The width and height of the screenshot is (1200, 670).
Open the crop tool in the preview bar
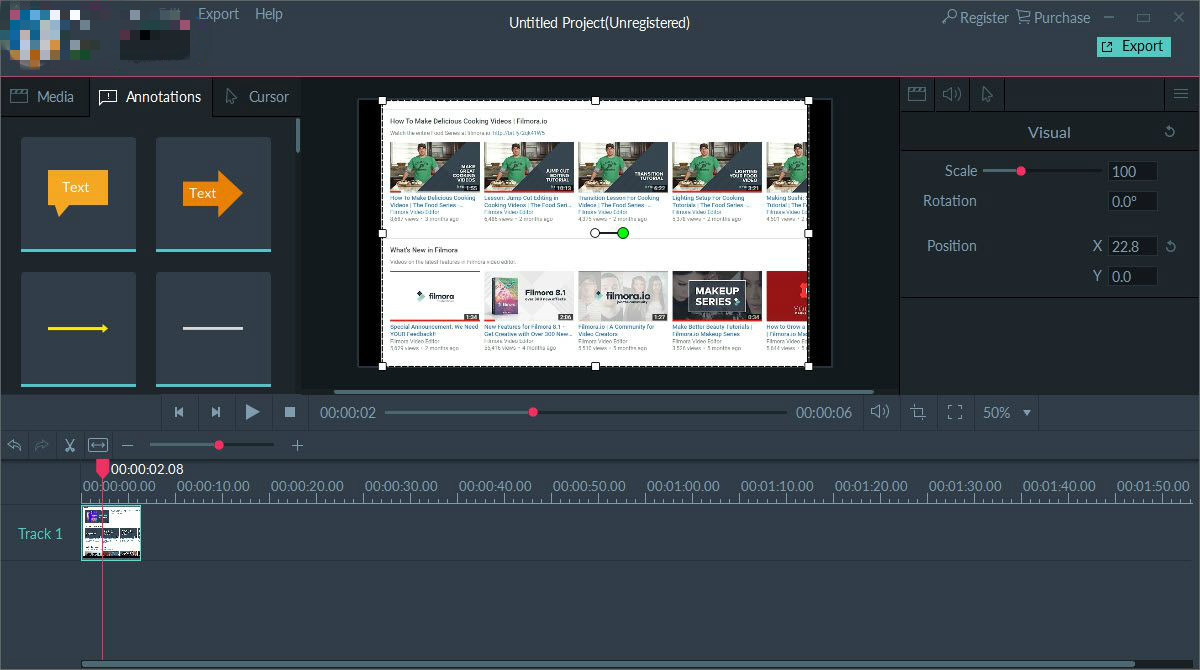click(x=918, y=412)
